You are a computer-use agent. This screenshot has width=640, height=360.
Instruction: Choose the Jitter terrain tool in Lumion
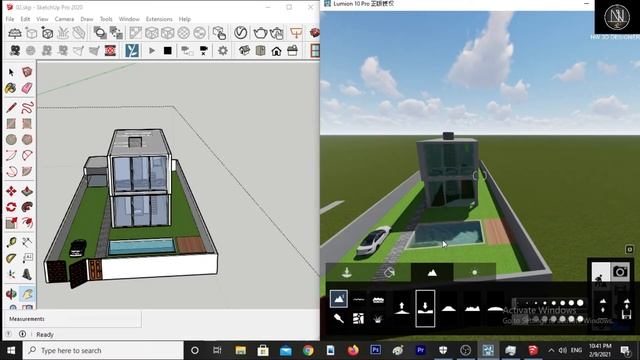472,308
